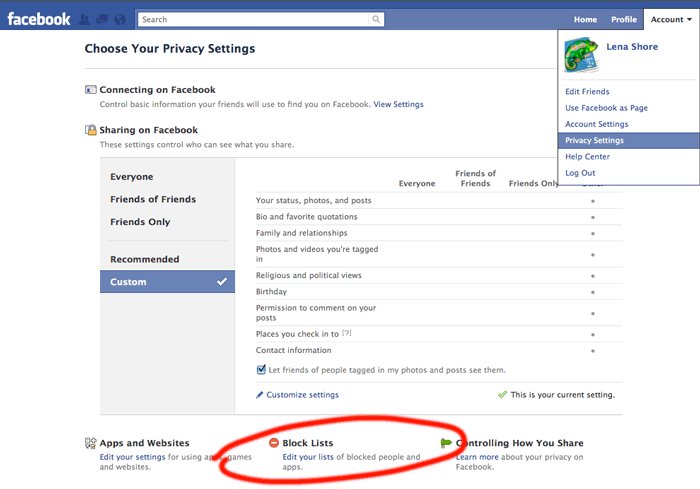Go to Home in the top bar
700x489 pixels.
pos(585,20)
